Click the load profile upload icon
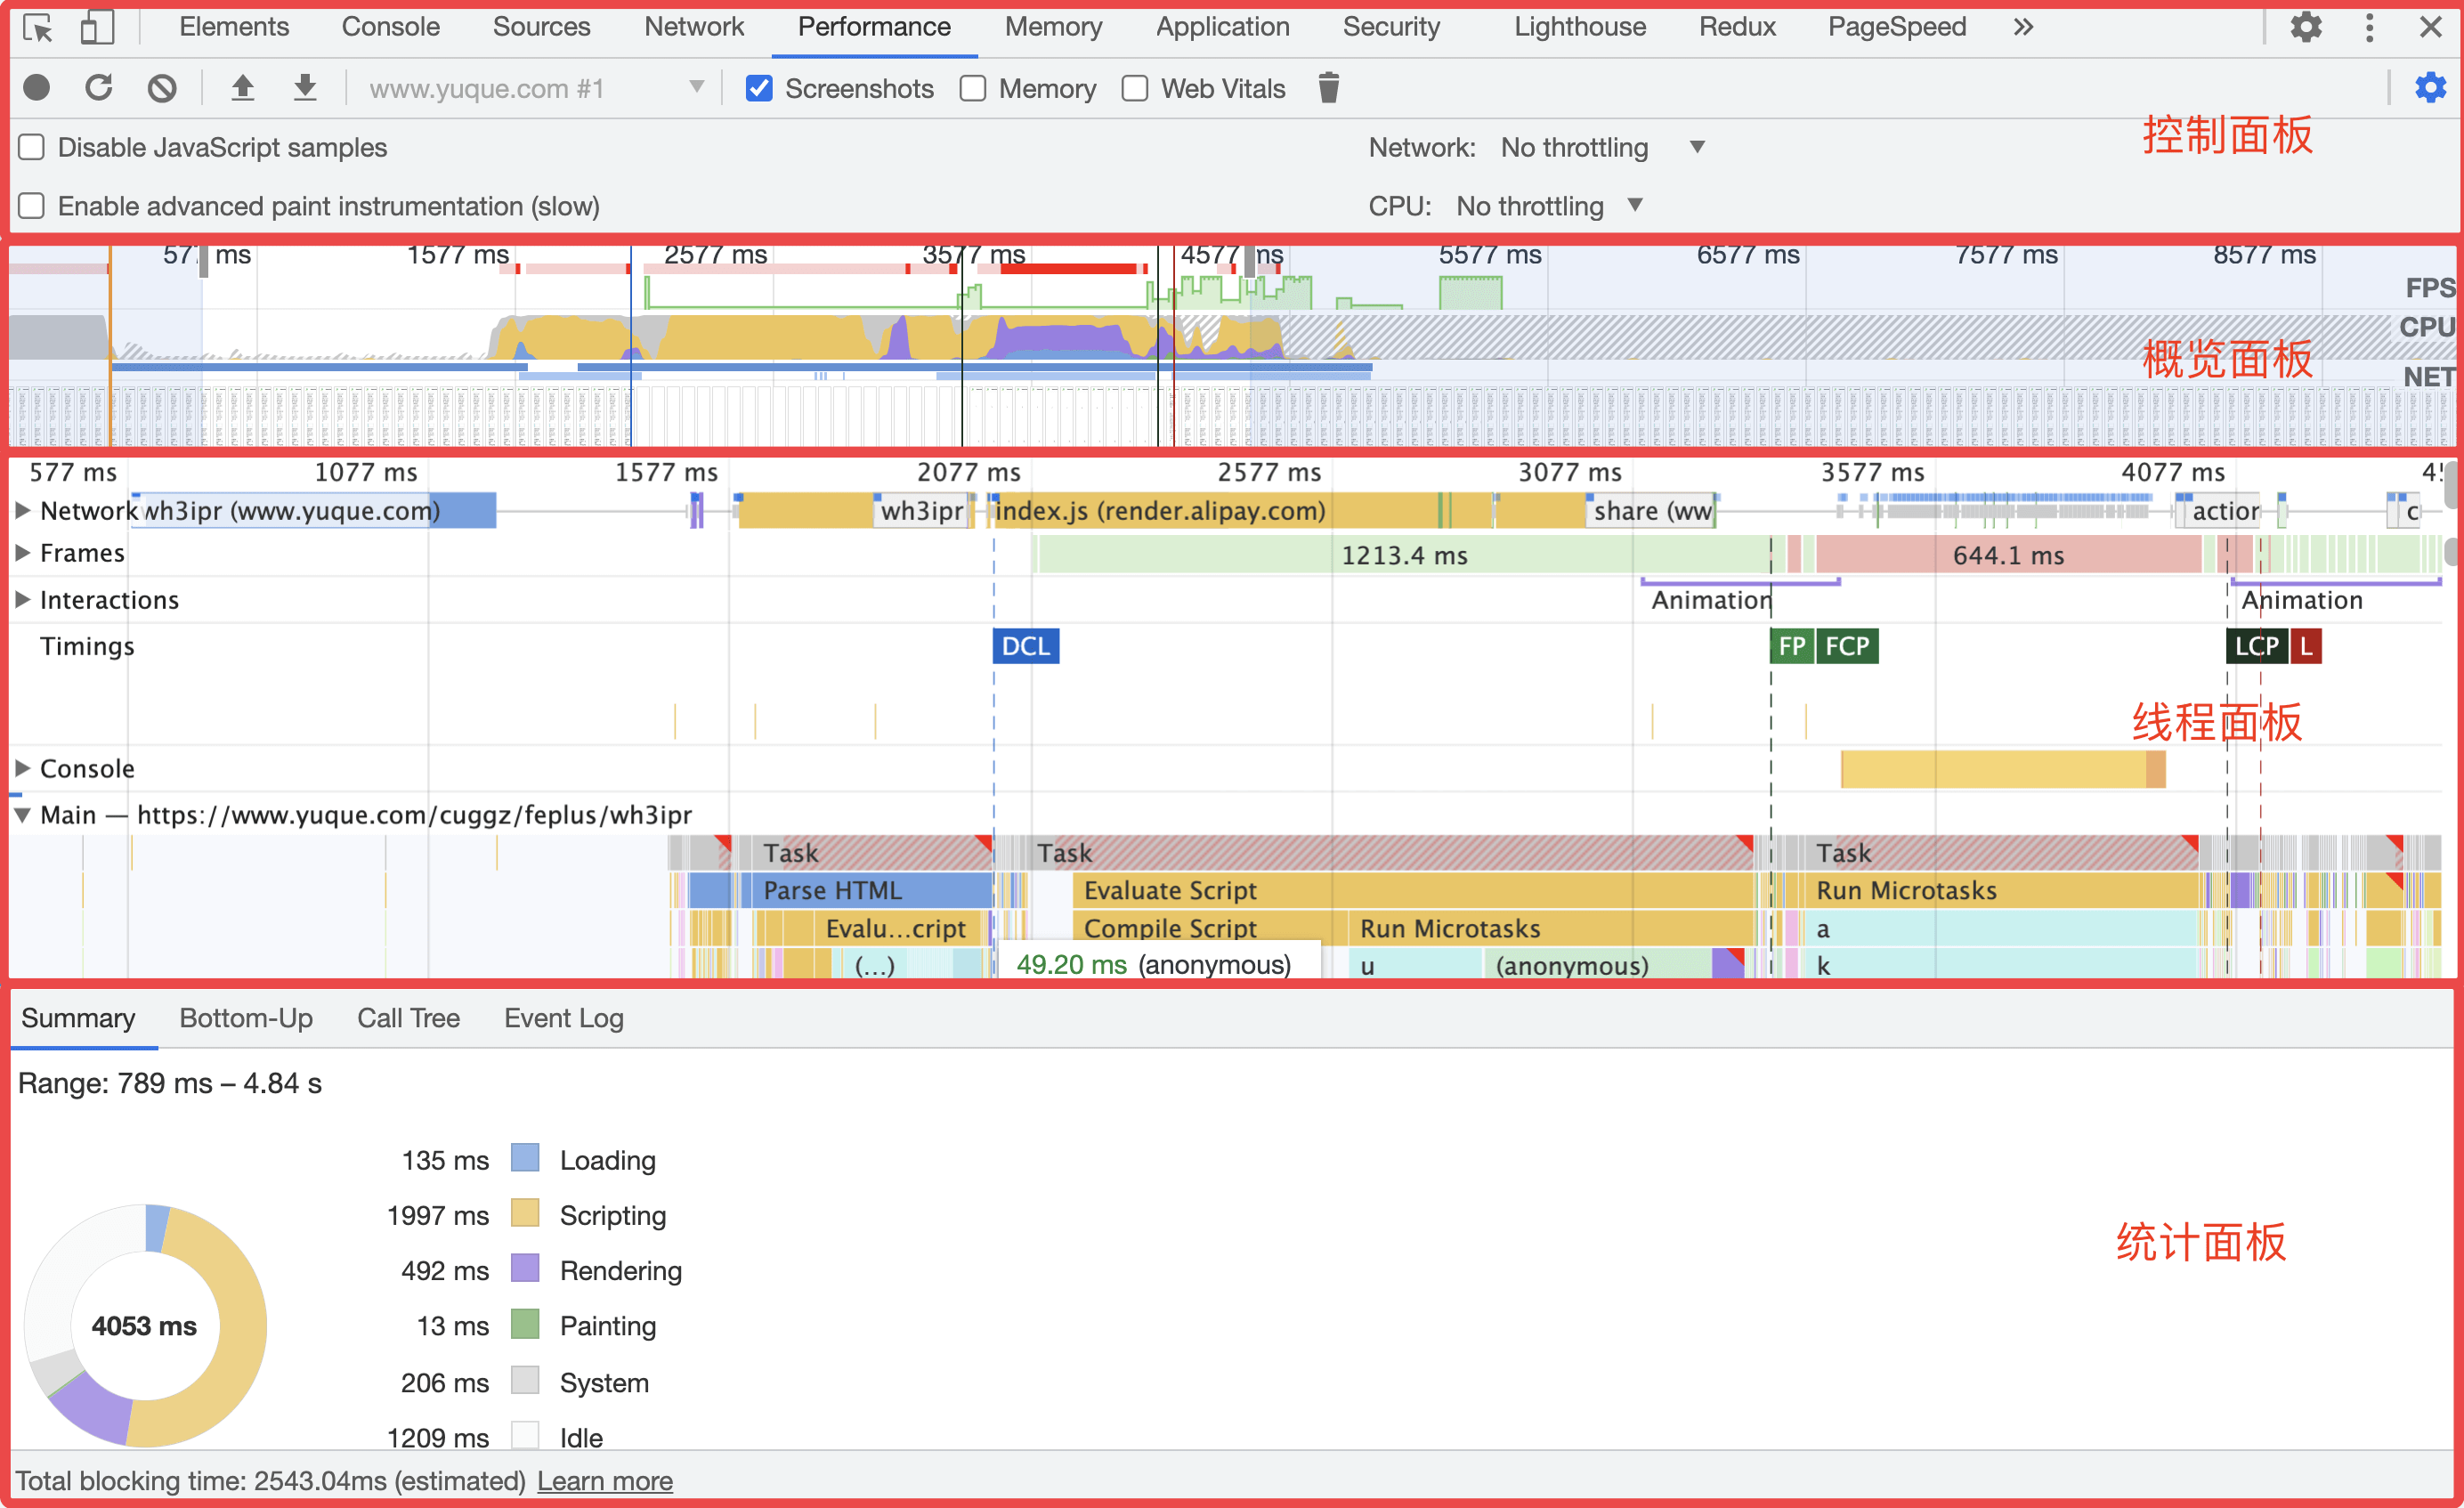 pyautogui.click(x=242, y=88)
